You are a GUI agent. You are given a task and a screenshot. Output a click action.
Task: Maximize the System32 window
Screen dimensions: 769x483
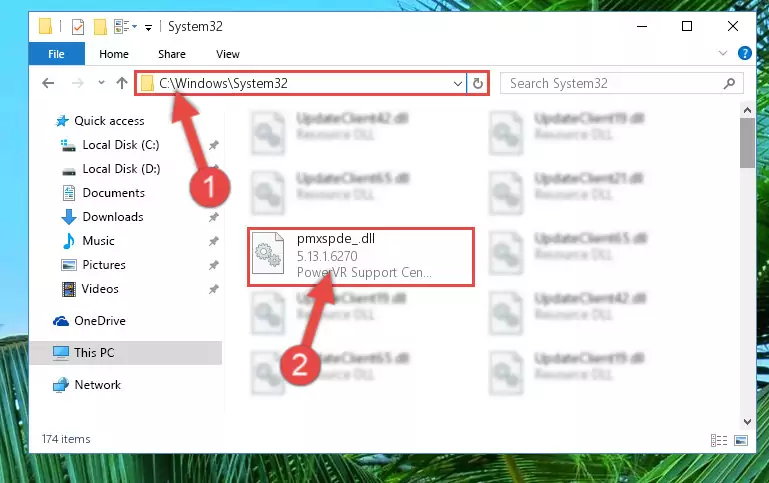point(687,26)
